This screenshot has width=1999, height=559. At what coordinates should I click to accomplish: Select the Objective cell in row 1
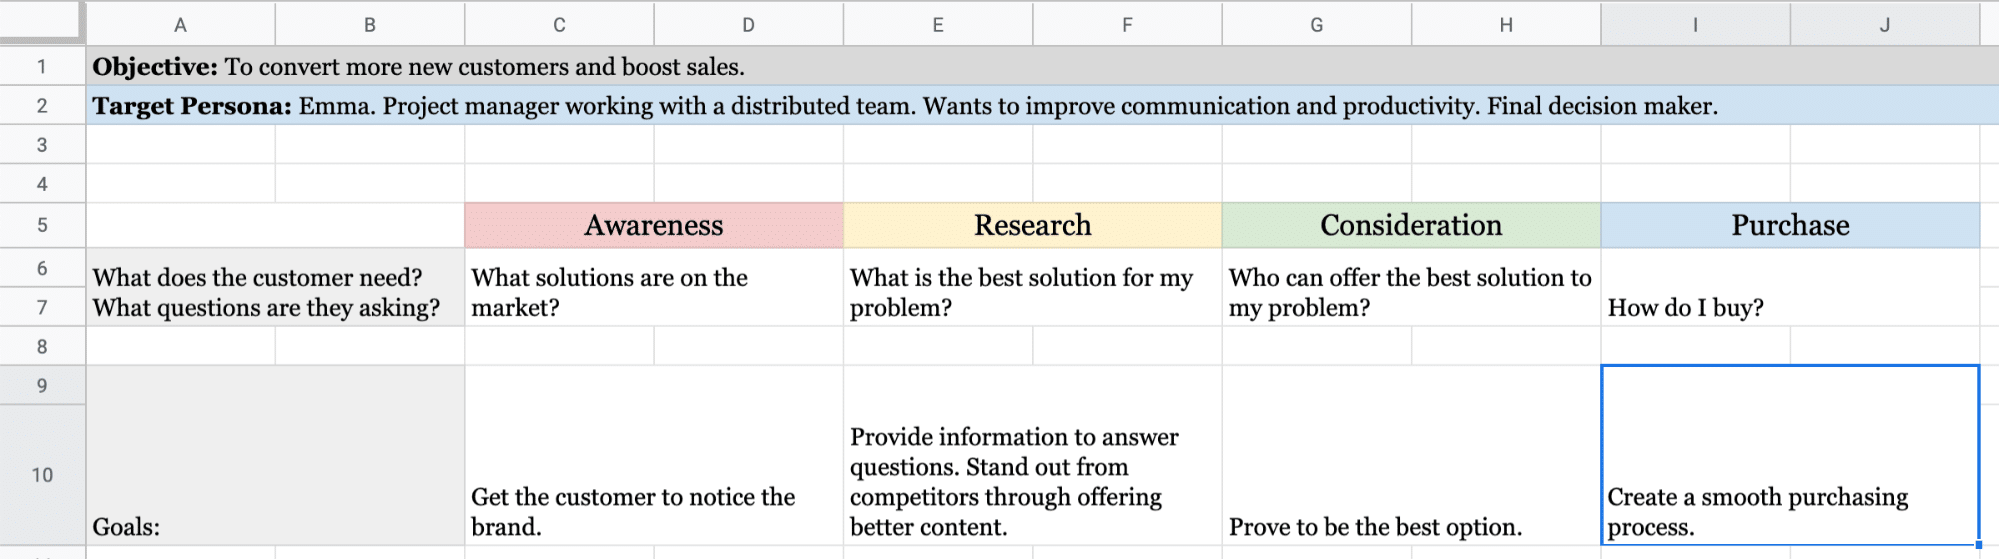[418, 67]
